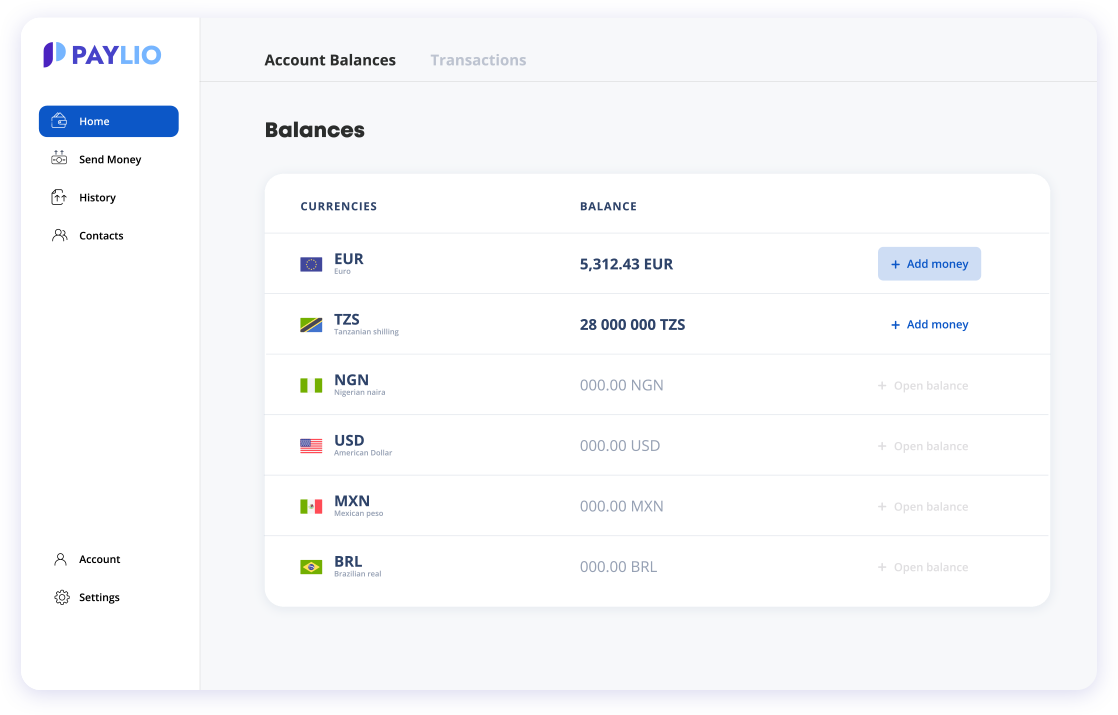The height and width of the screenshot is (715, 1118).
Task: Open Settings gear icon
Action: coord(61,598)
